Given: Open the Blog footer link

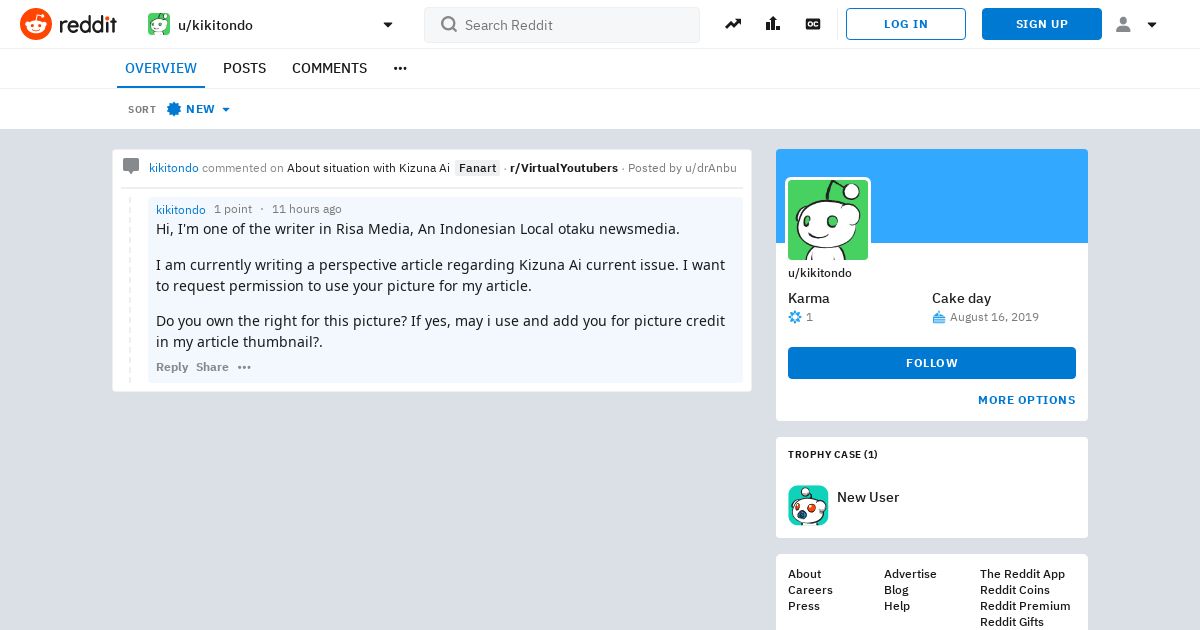Looking at the screenshot, I should 896,590.
